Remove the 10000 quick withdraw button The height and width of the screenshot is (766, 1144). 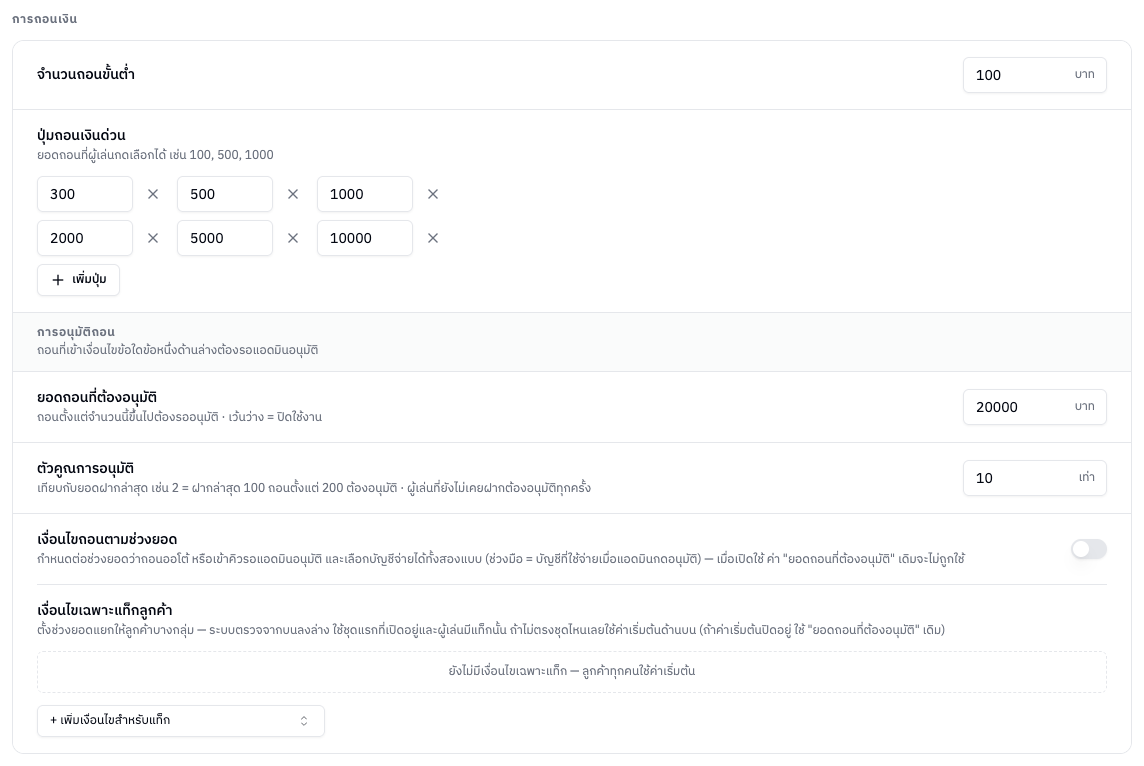tap(433, 238)
